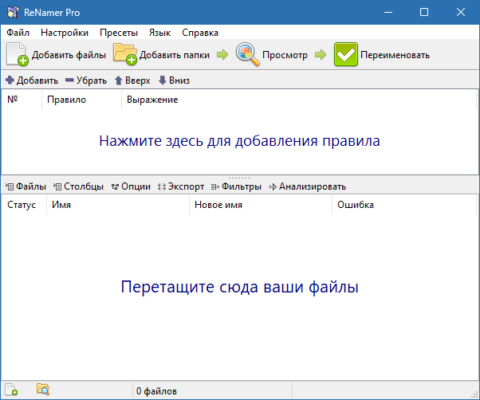Click the 'Перетащите сюда ваши файлы' text
Viewport: 480px width, 400px height.
(239, 287)
